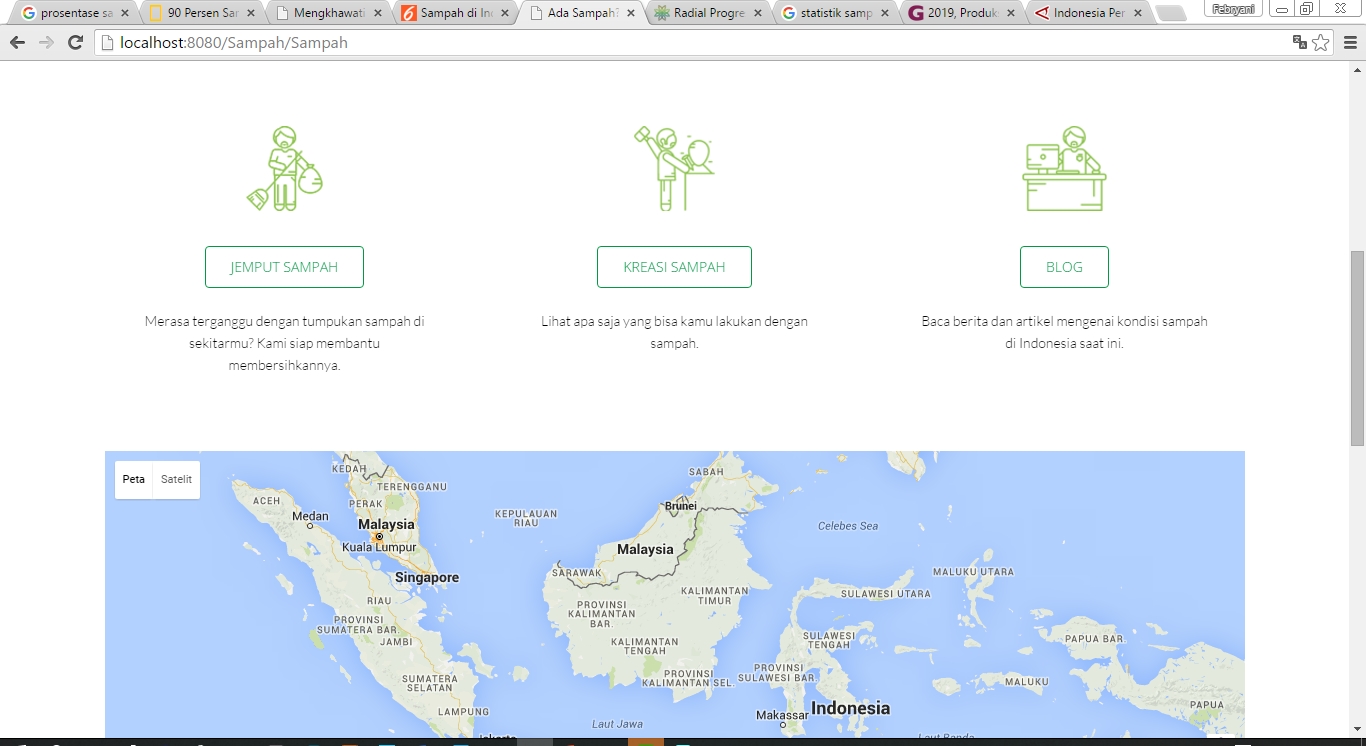
Task: Click the JEMPUT SAMPAH button
Action: coord(284,267)
